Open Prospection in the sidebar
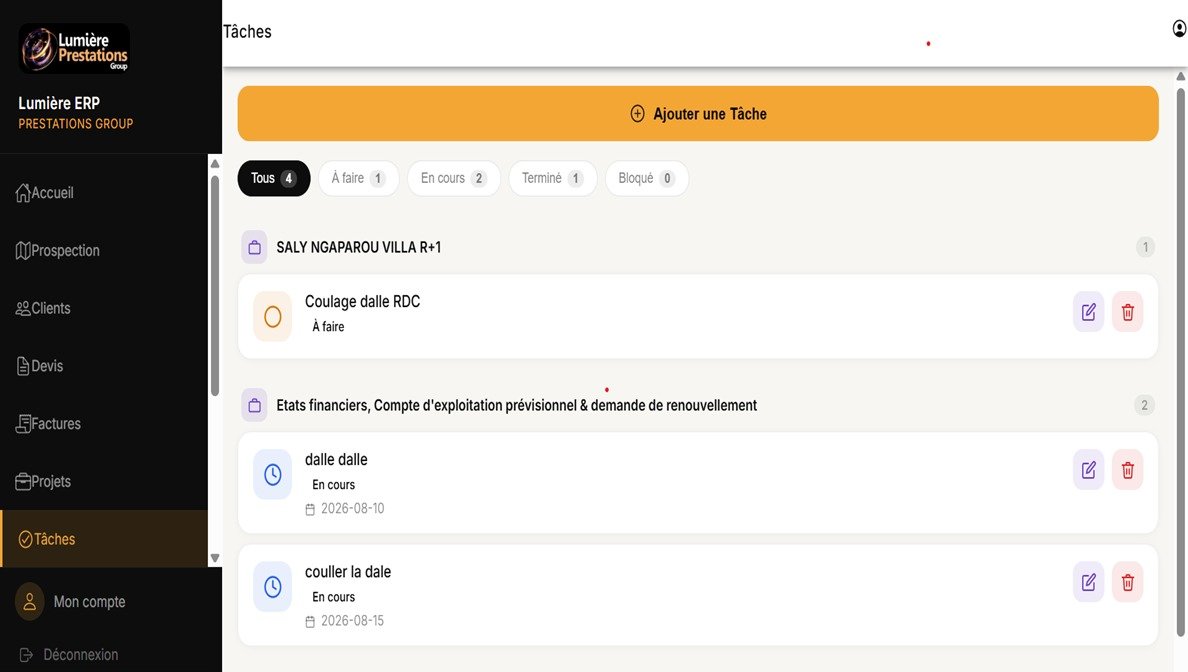Image resolution: width=1188 pixels, height=672 pixels. click(104, 251)
